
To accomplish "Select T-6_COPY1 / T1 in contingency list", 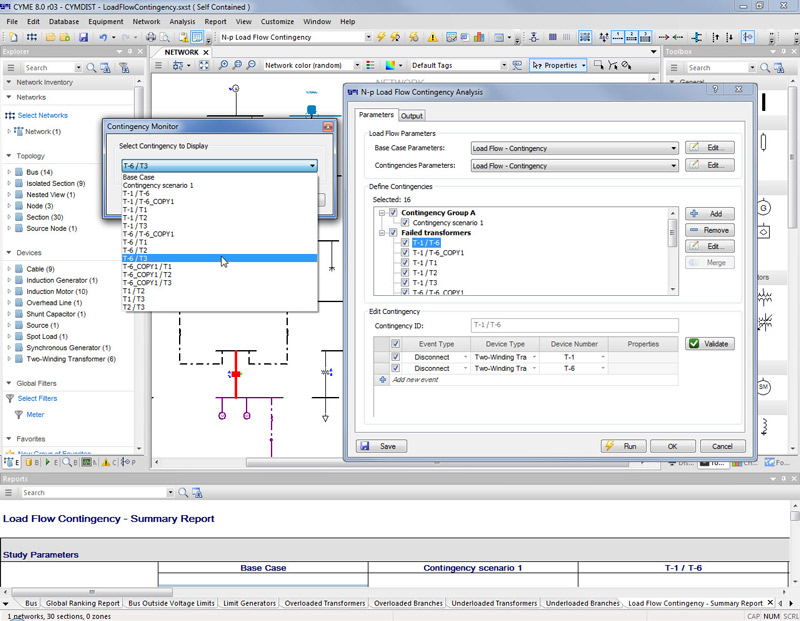I will (147, 267).
